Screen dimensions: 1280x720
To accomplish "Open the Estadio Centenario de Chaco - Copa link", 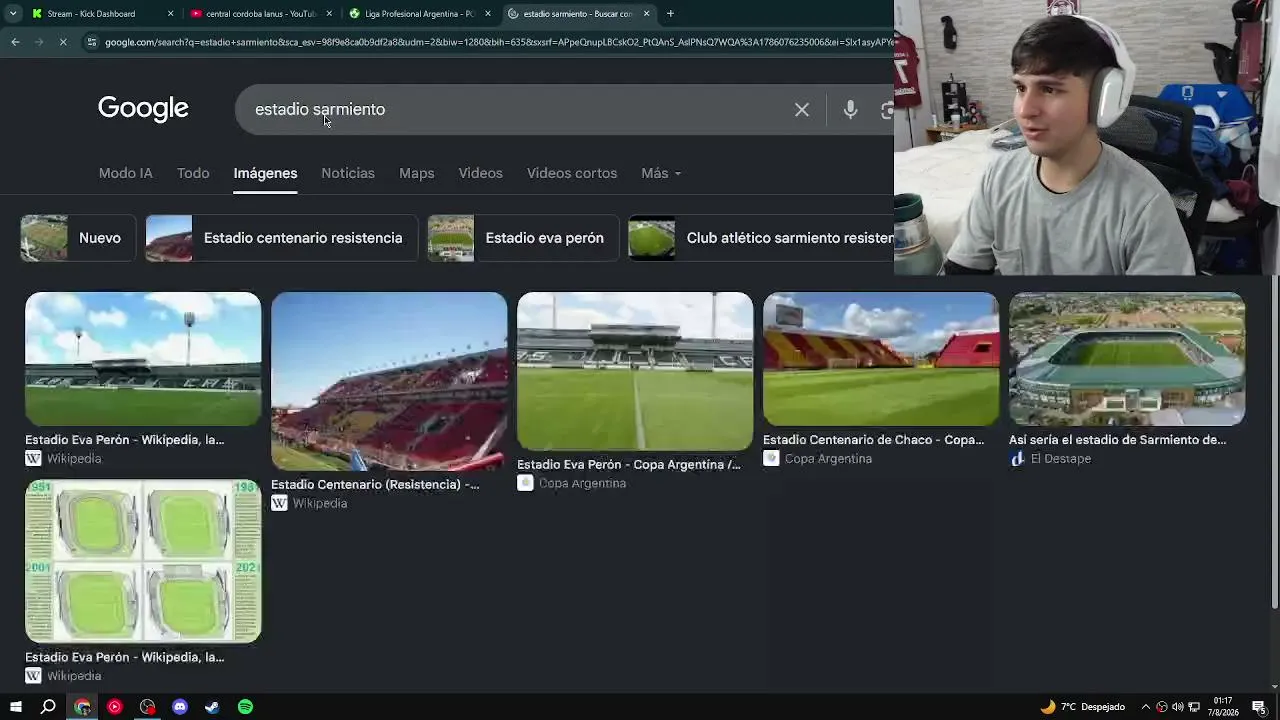I will click(x=873, y=440).
